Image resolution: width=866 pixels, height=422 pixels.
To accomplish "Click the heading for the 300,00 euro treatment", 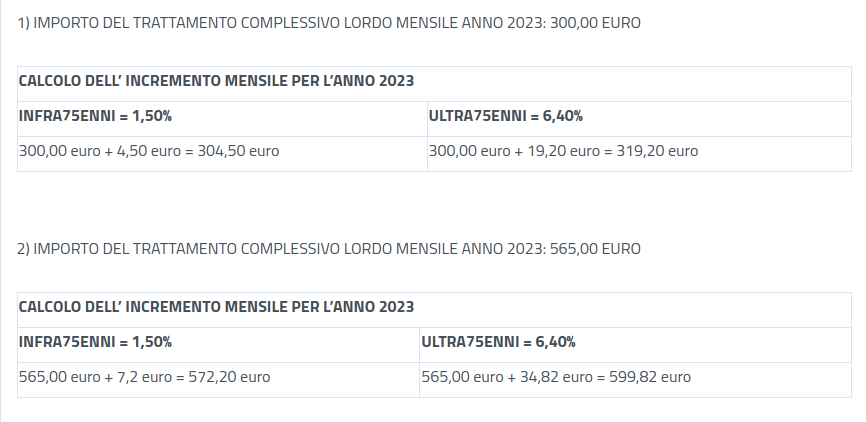I will click(329, 23).
